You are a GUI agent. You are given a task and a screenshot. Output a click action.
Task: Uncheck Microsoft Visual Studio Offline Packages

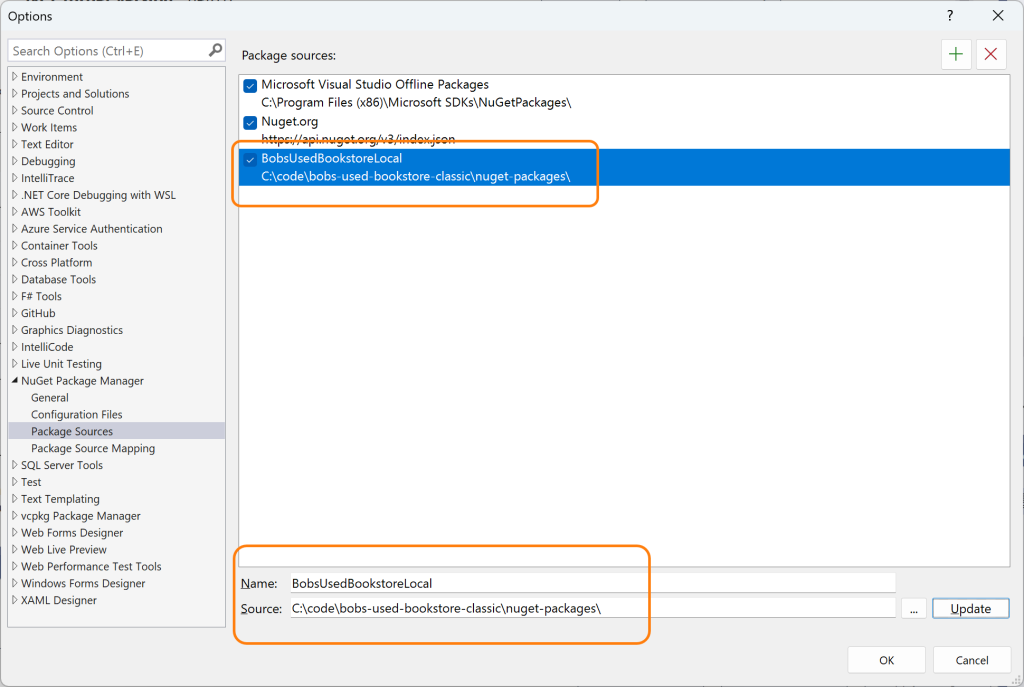[x=249, y=85]
